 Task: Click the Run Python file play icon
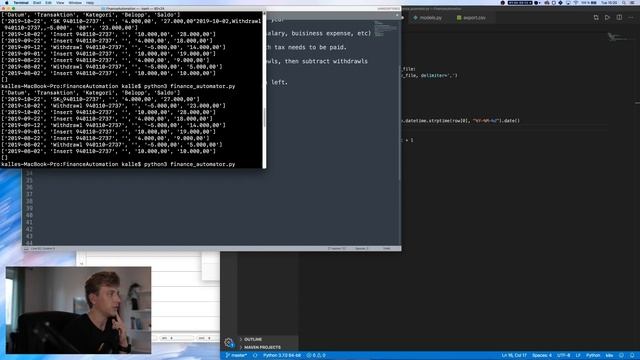click(607, 18)
